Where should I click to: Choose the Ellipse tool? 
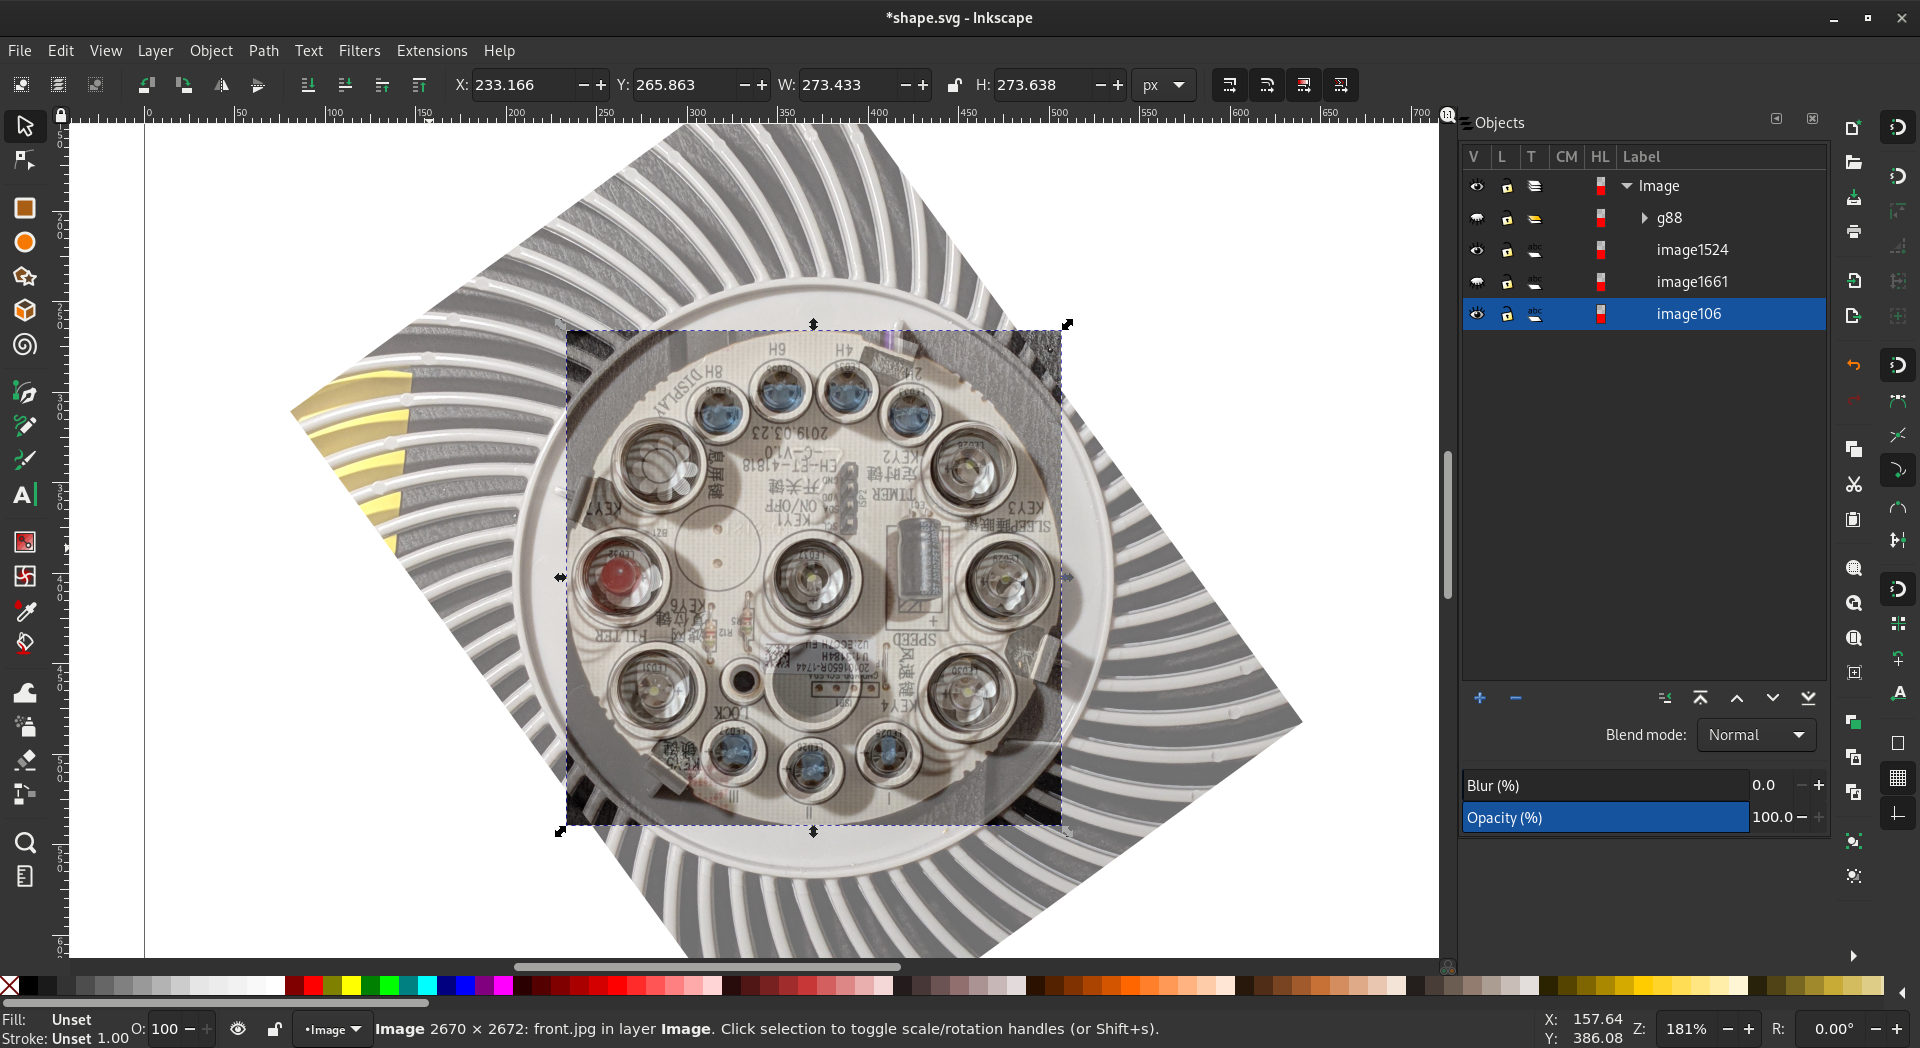click(25, 243)
